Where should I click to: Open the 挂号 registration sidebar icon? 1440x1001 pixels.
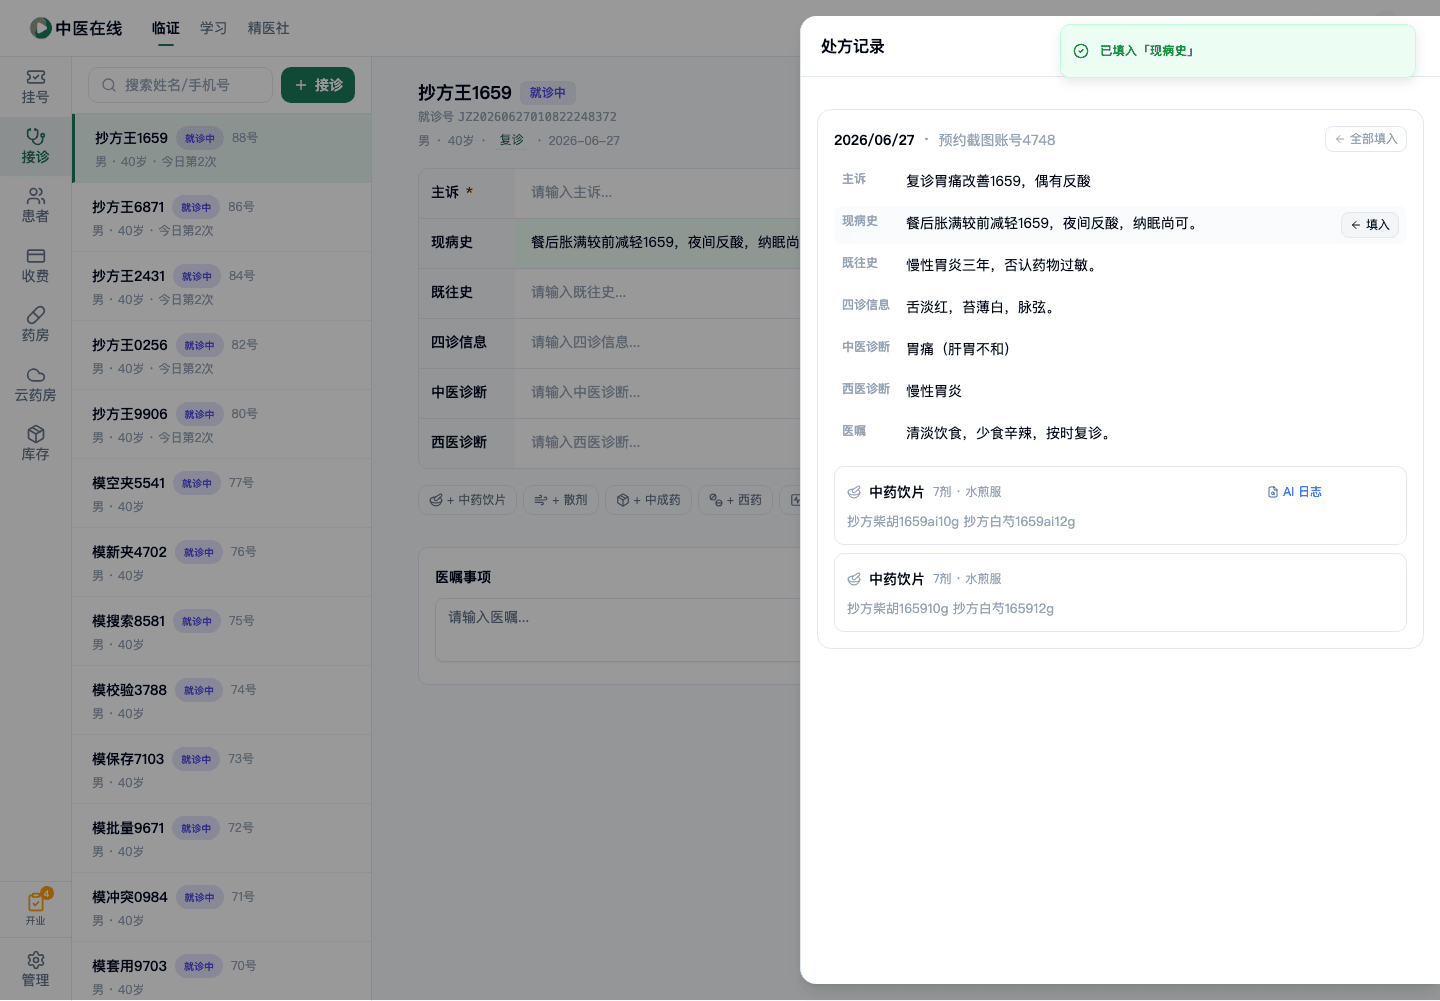[36, 87]
